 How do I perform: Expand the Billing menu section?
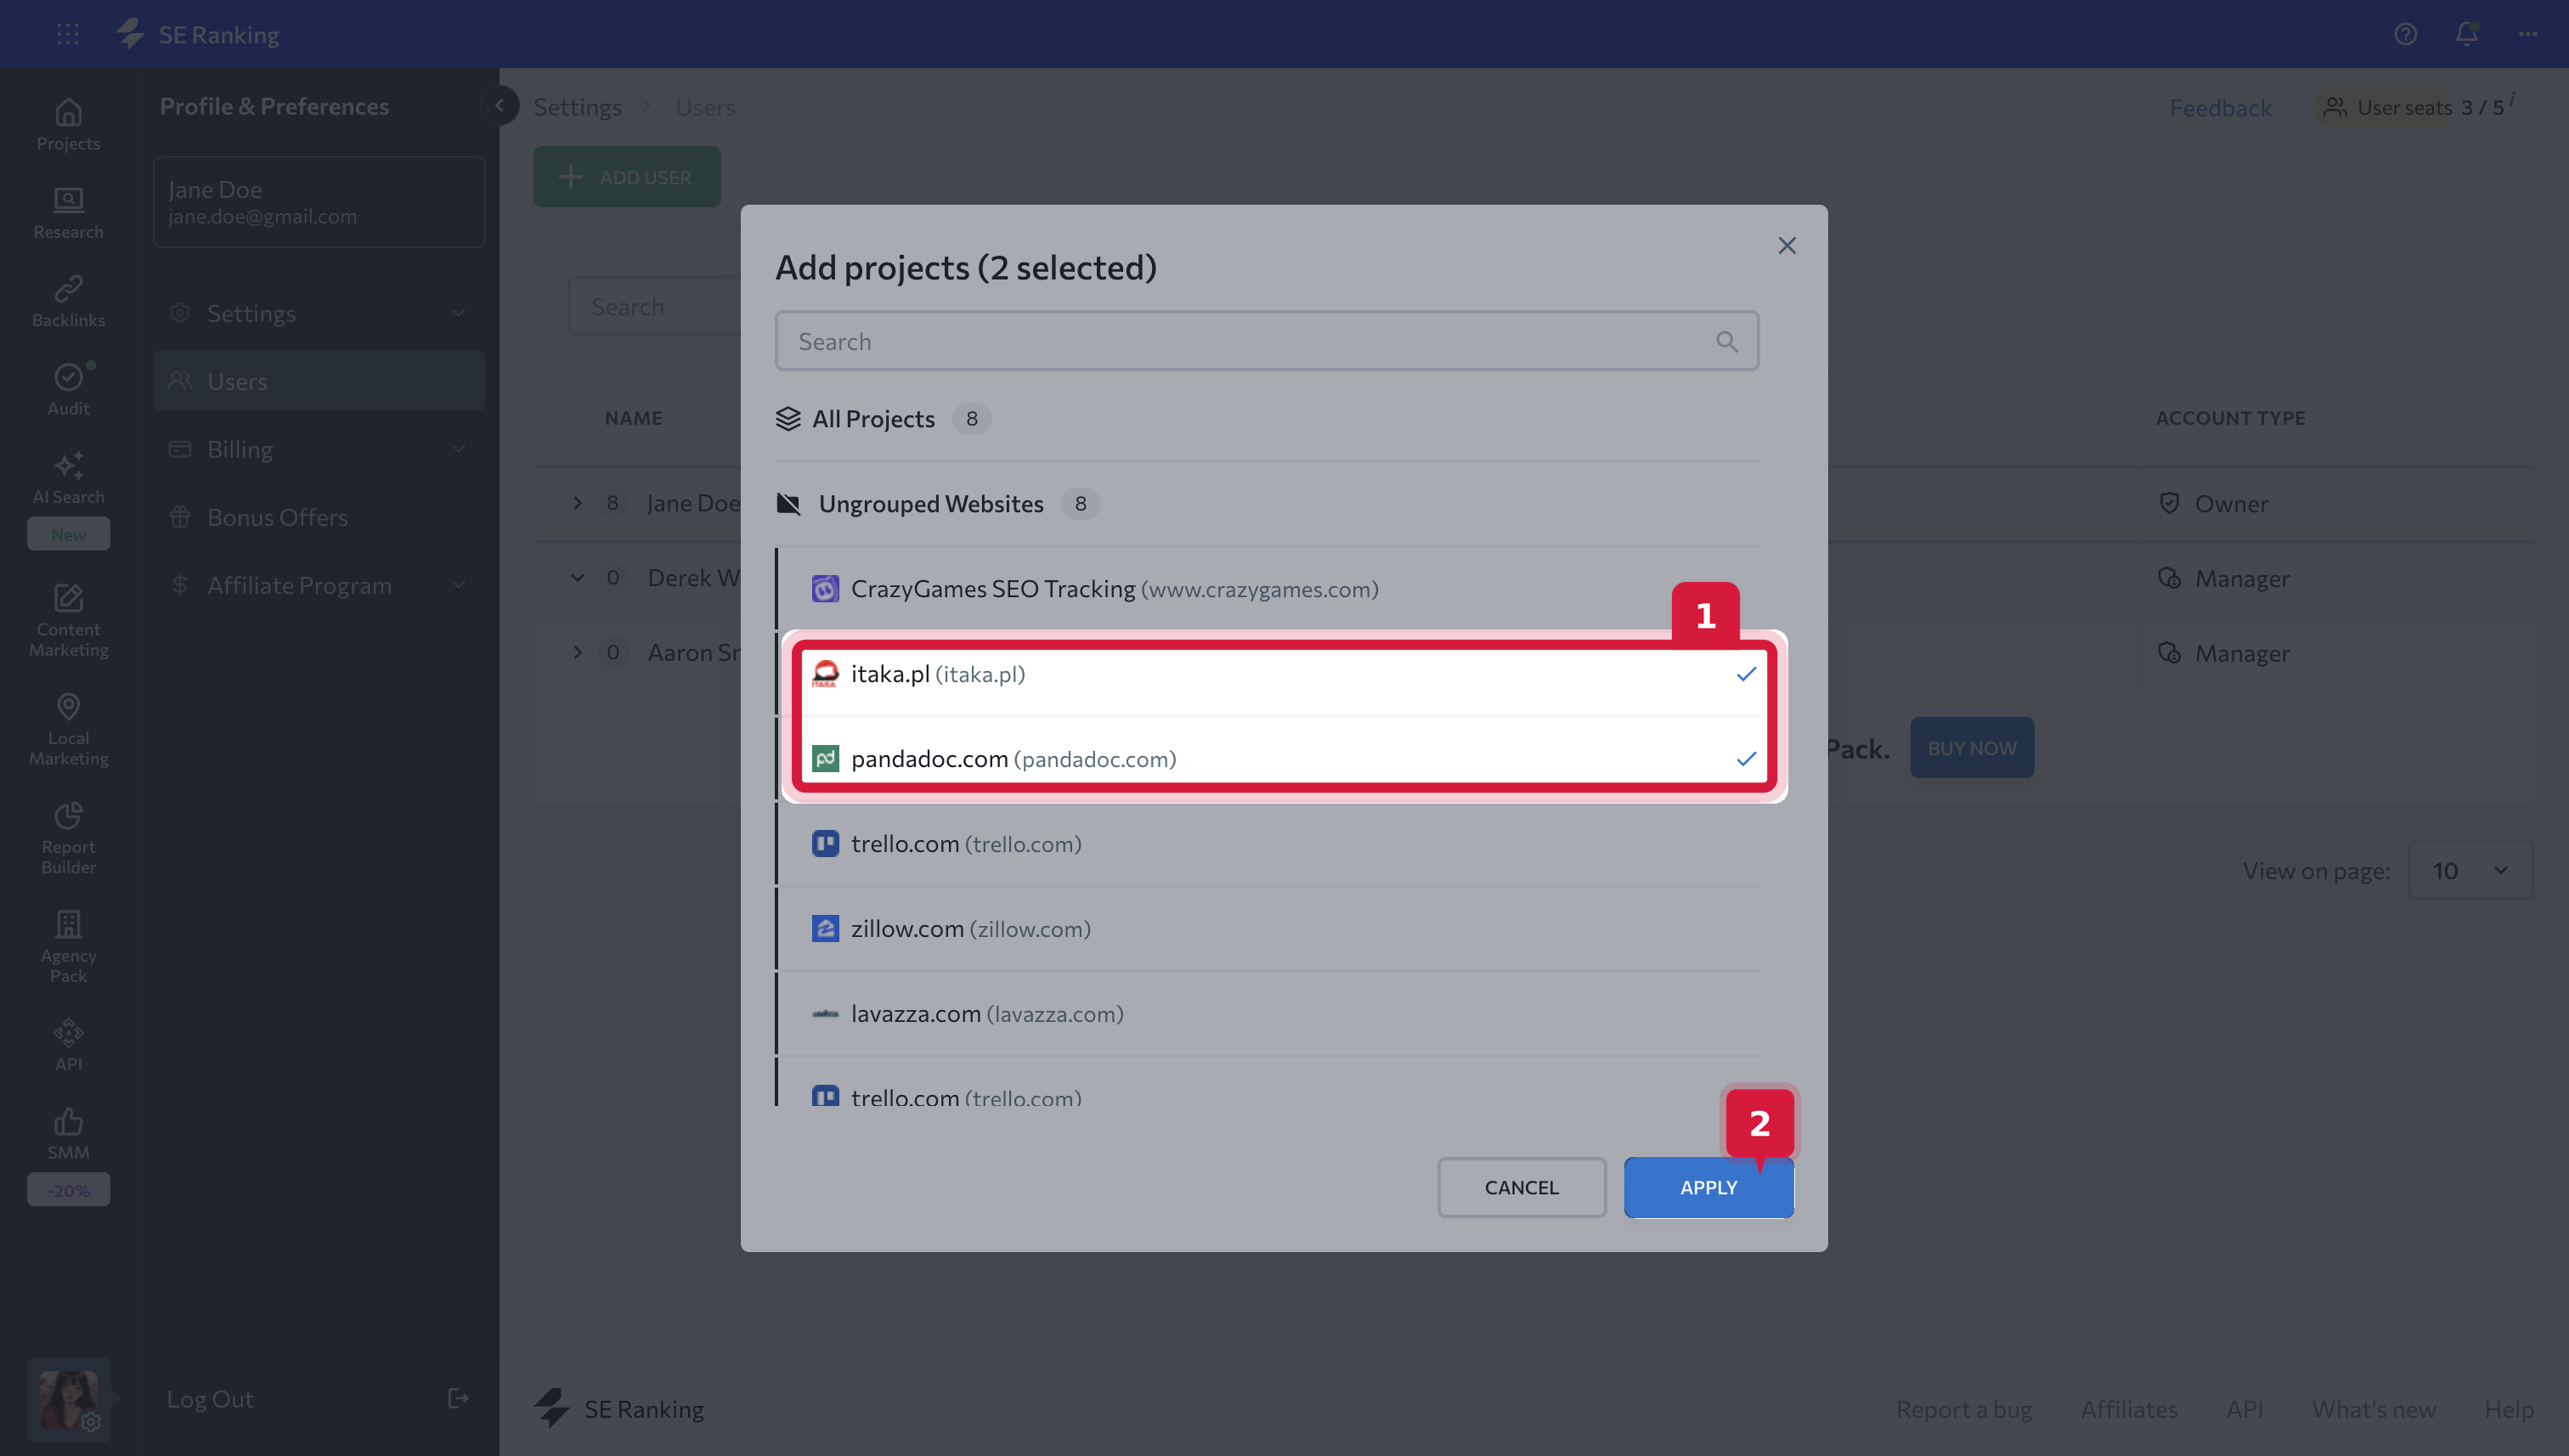(319, 449)
